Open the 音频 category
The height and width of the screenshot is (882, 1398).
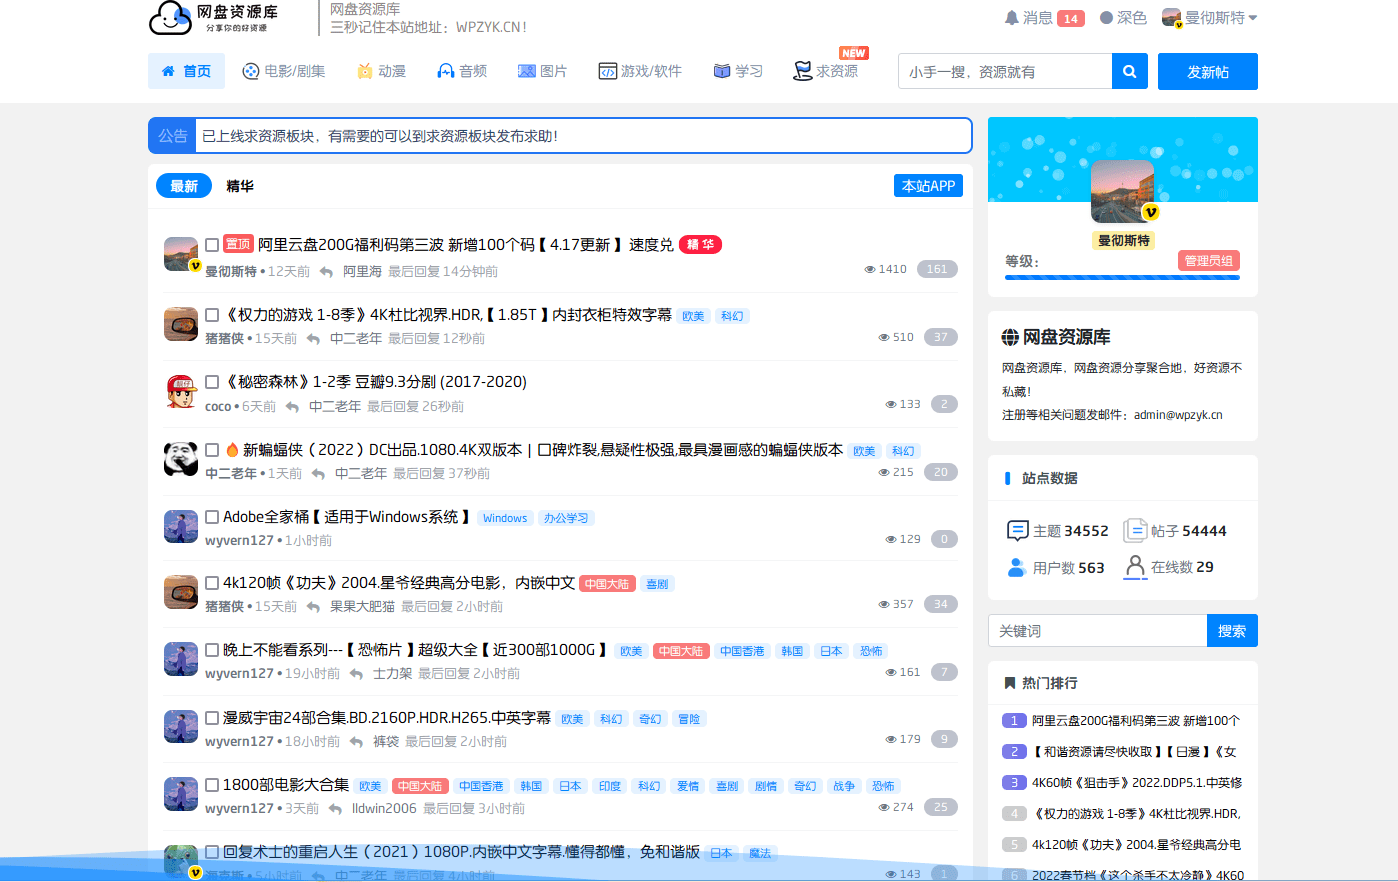462,71
